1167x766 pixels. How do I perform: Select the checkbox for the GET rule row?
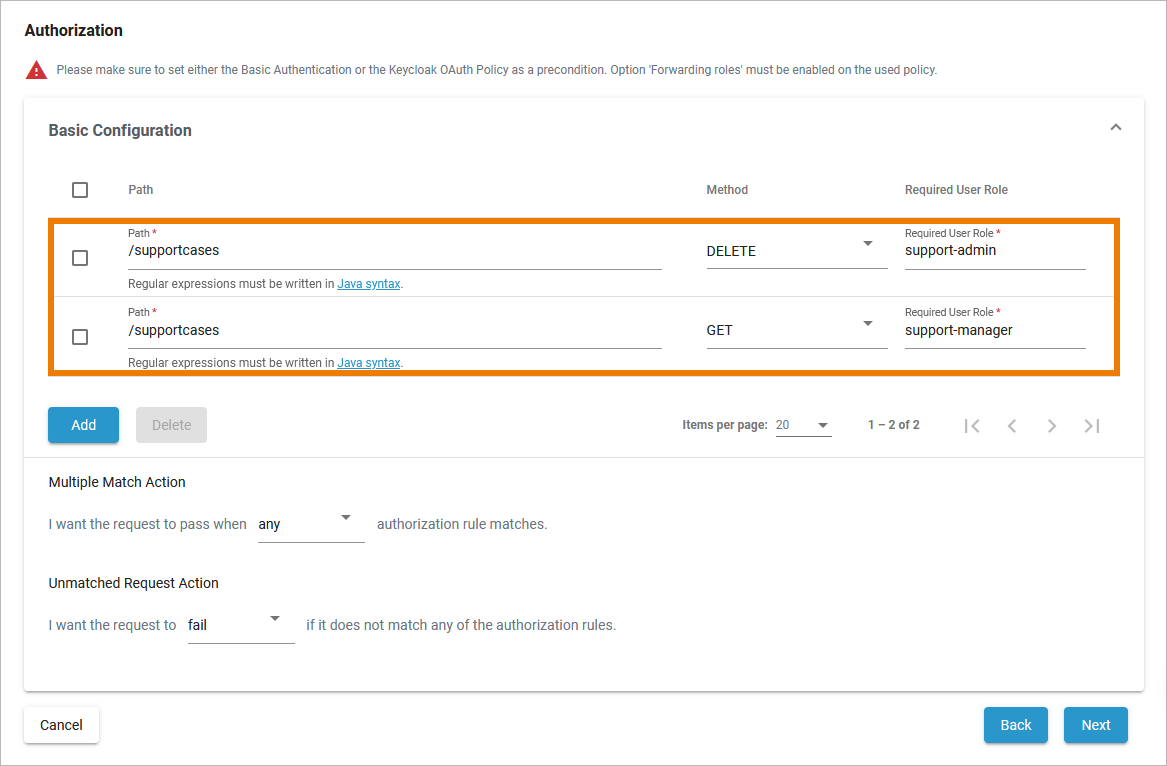click(79, 337)
